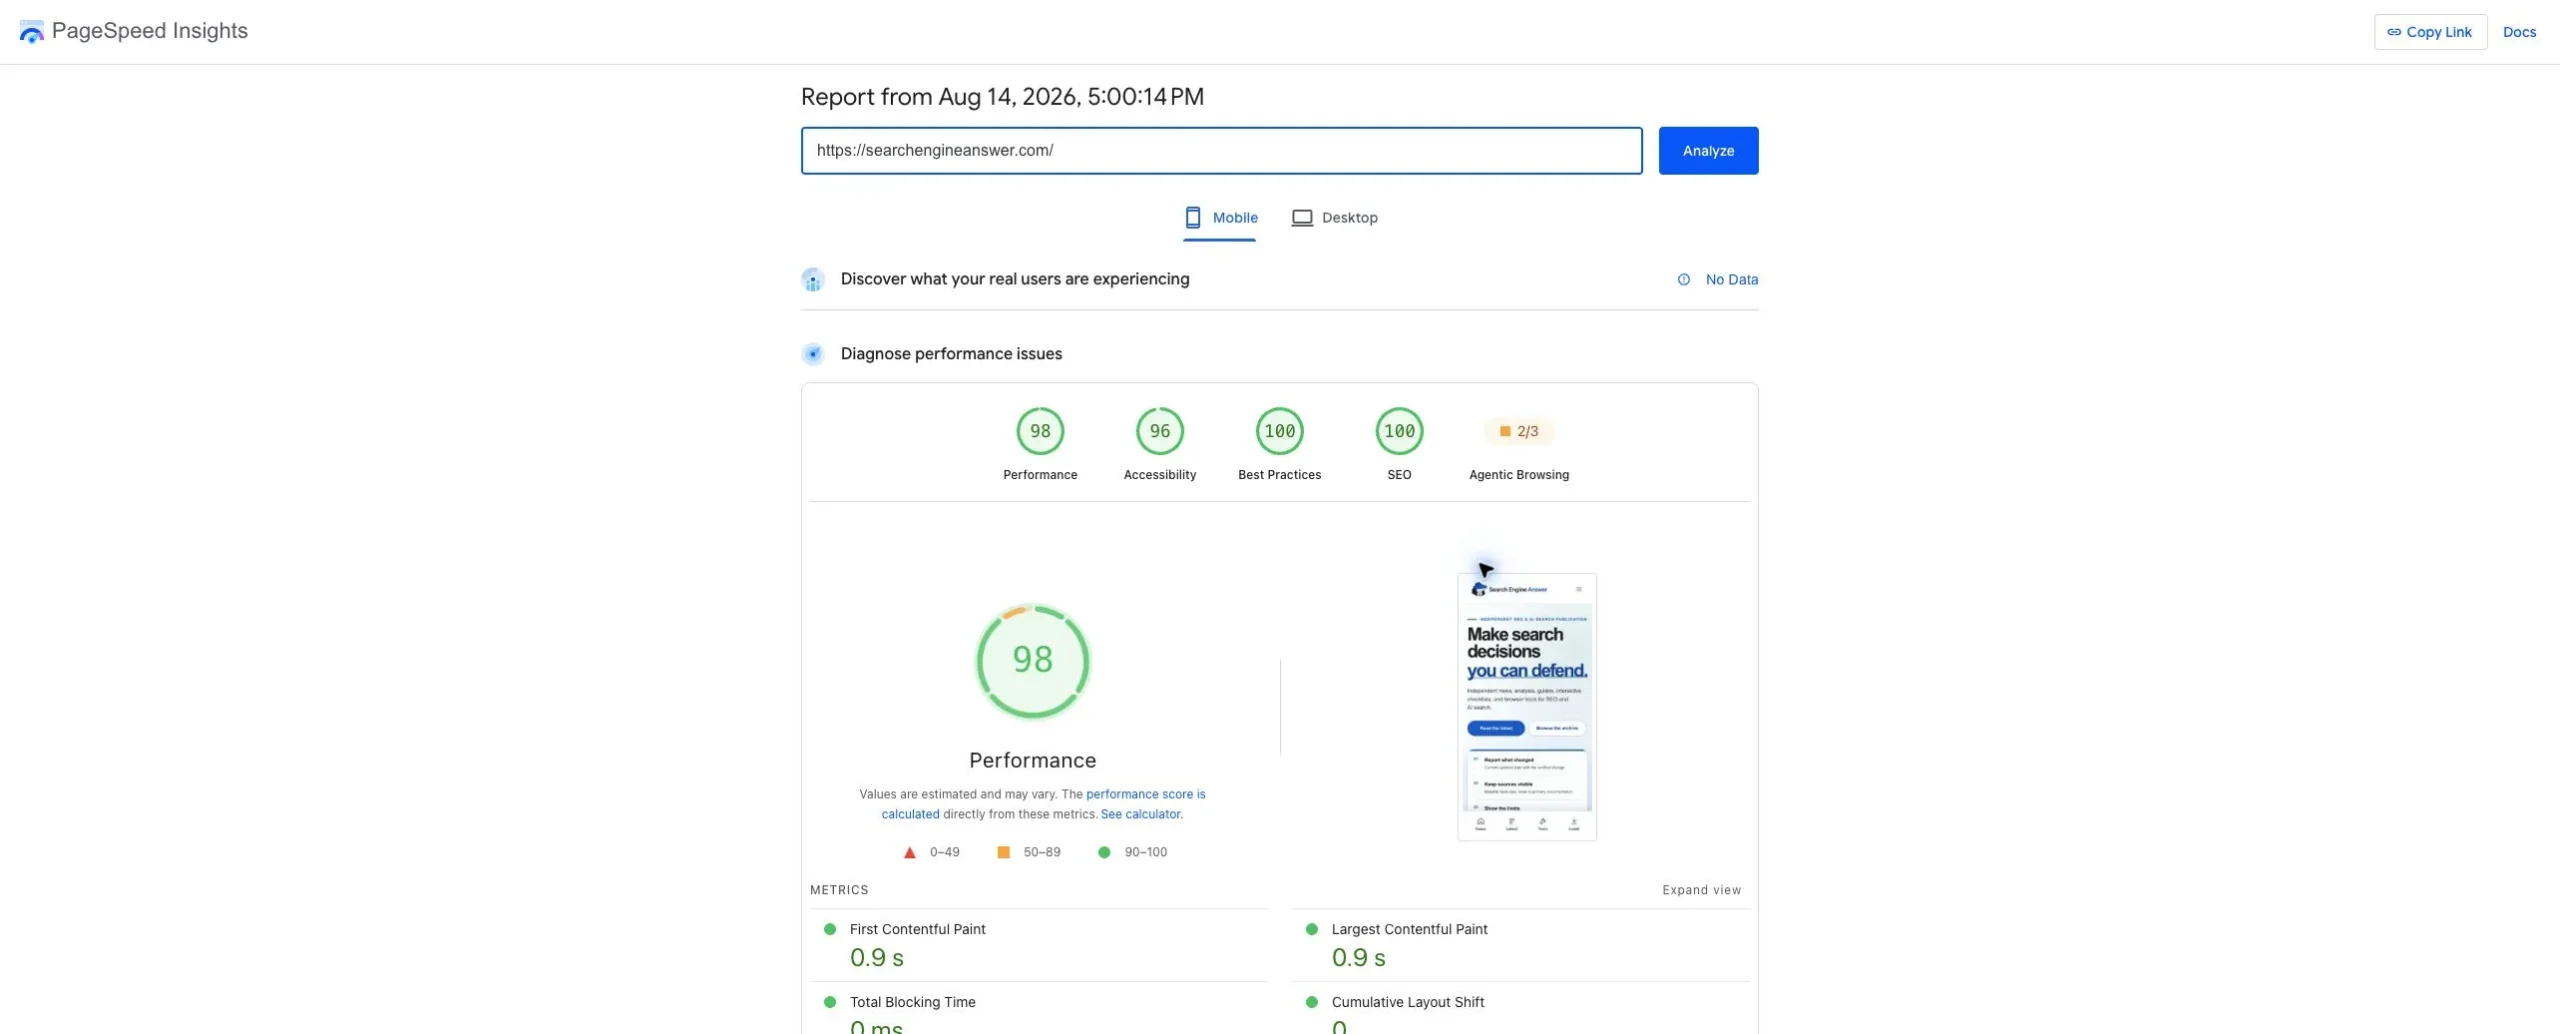Viewport: 2560px width, 1034px height.
Task: Click the Largest Contentful Paint green dot
Action: coord(1311,929)
